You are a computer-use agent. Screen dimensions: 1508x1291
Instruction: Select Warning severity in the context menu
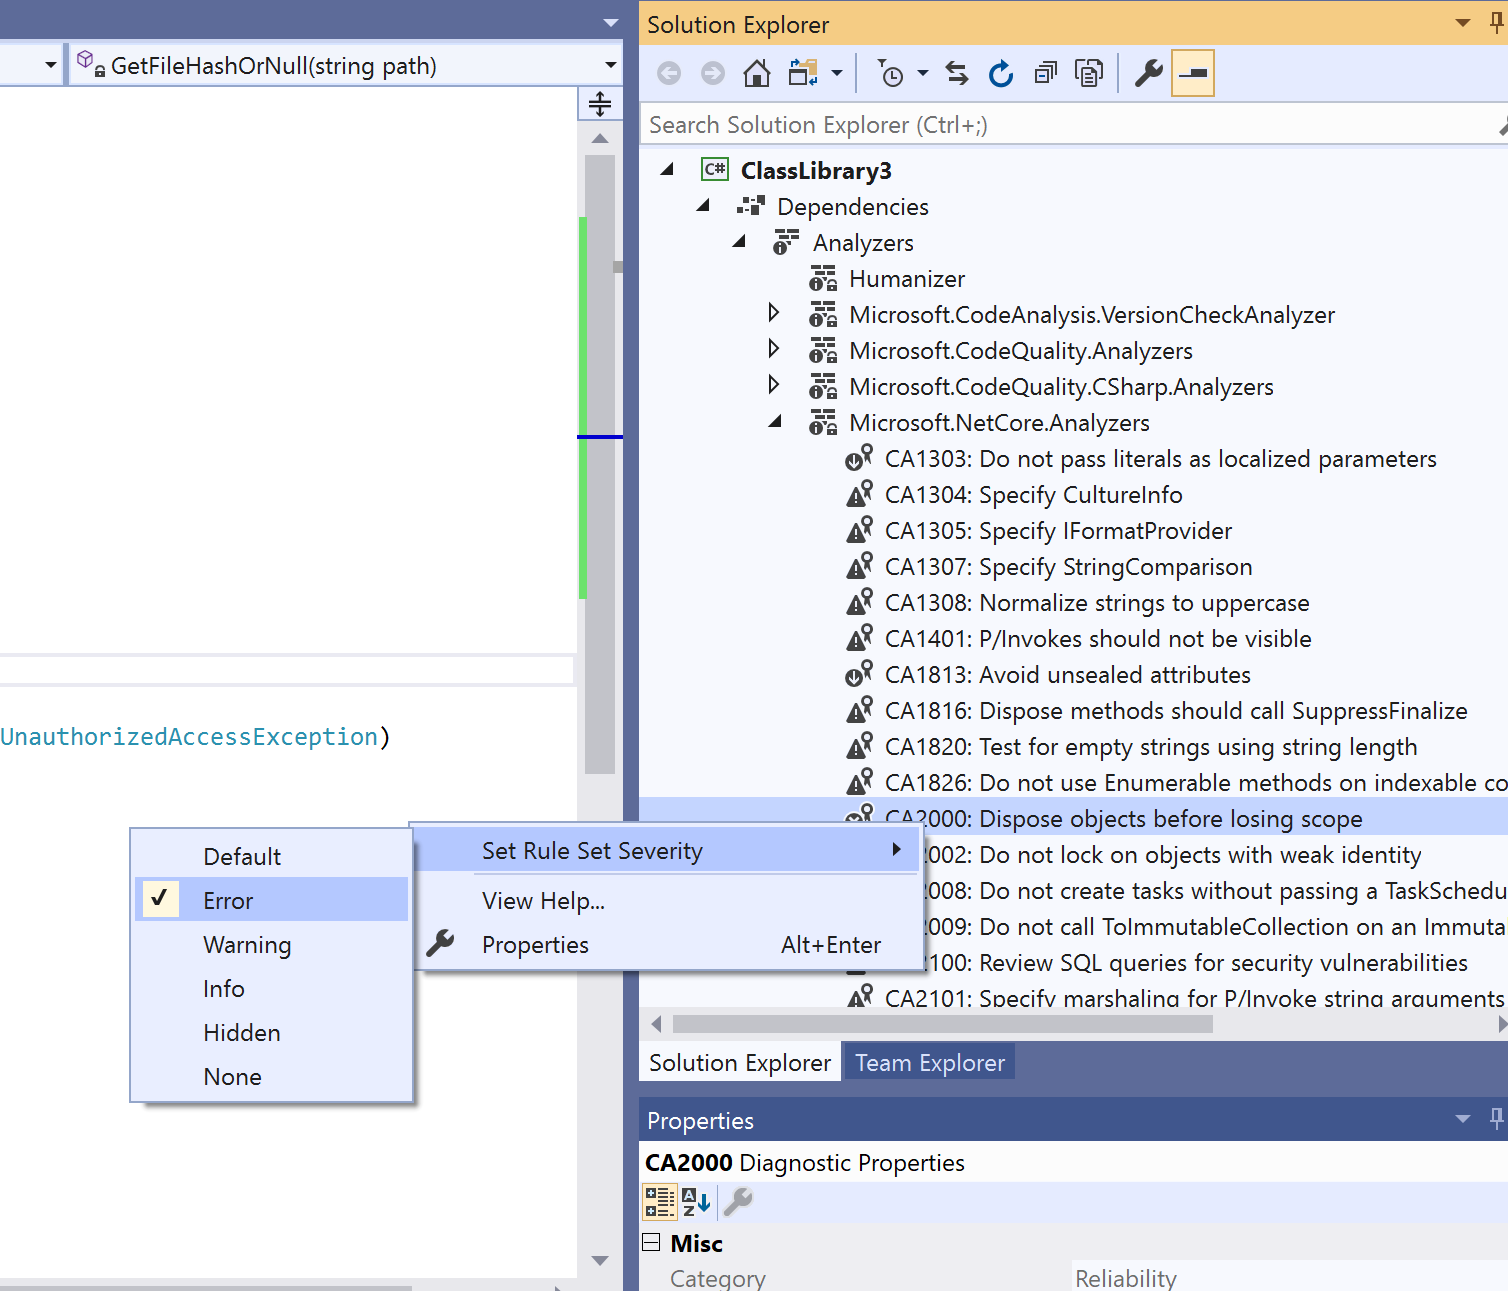[247, 944]
